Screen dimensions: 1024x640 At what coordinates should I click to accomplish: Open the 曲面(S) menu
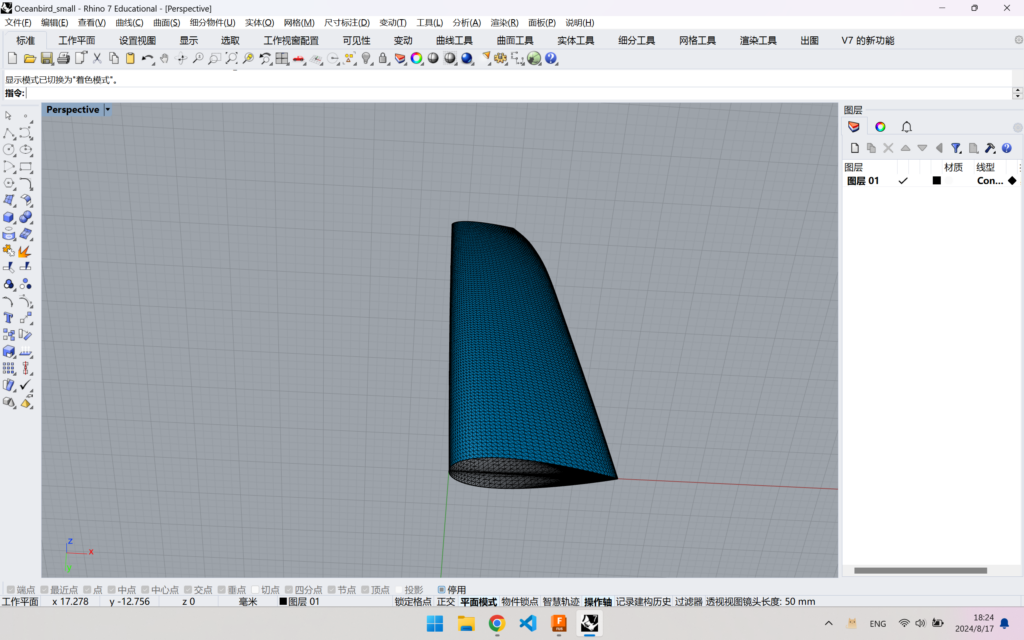(167, 22)
